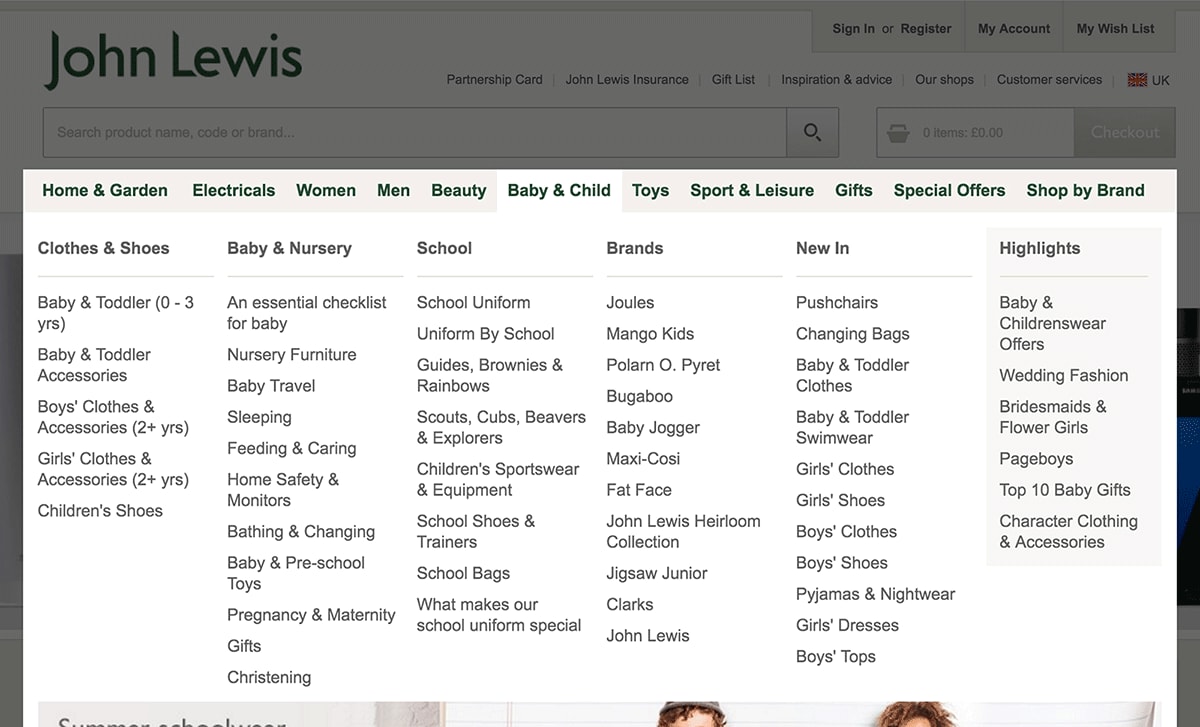Open the Our shops link
The width and height of the screenshot is (1200, 727).
coord(944,80)
